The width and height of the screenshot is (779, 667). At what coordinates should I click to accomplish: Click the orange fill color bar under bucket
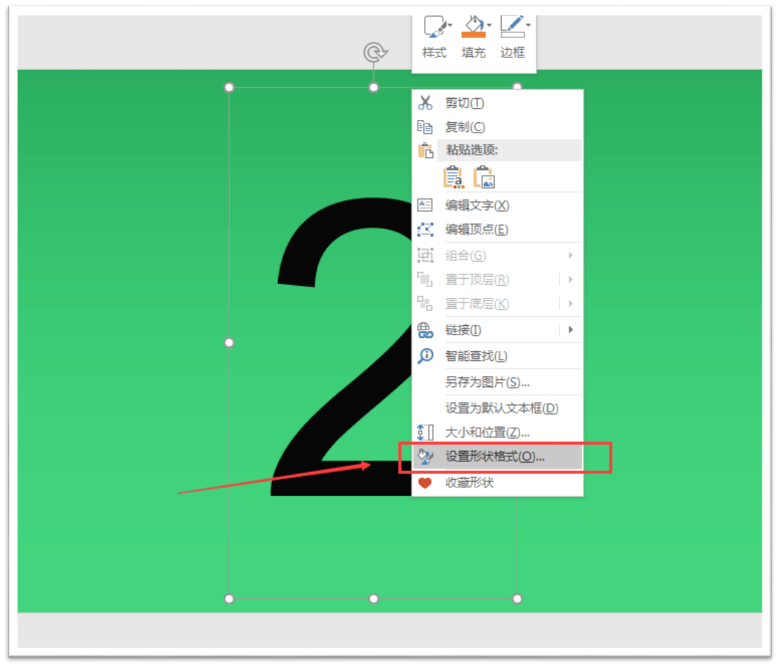click(473, 35)
